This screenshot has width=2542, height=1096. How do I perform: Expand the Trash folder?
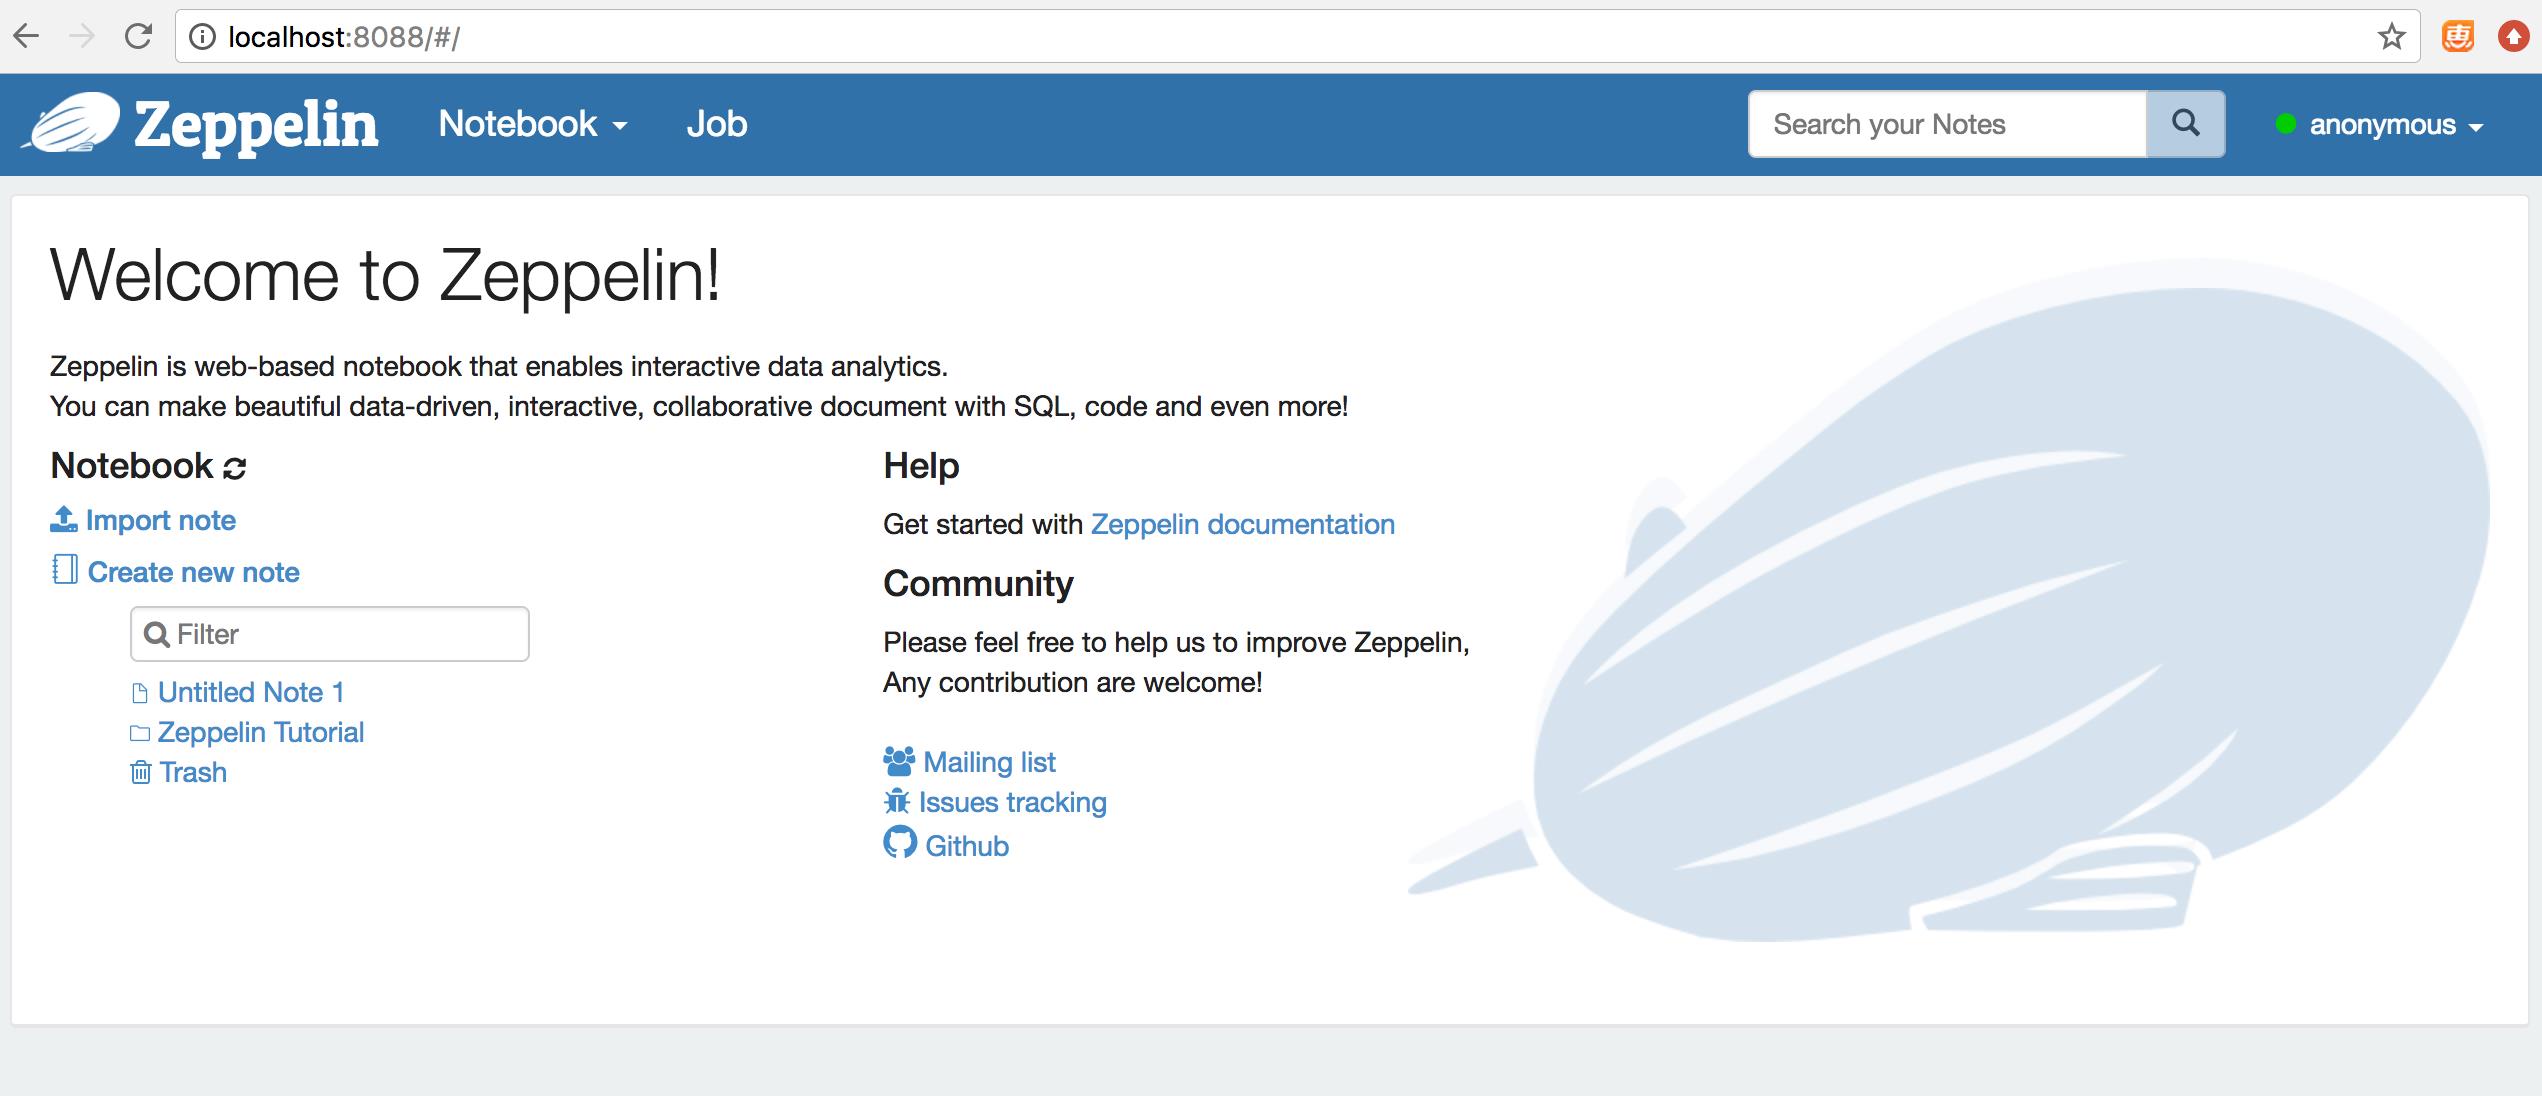(193, 772)
